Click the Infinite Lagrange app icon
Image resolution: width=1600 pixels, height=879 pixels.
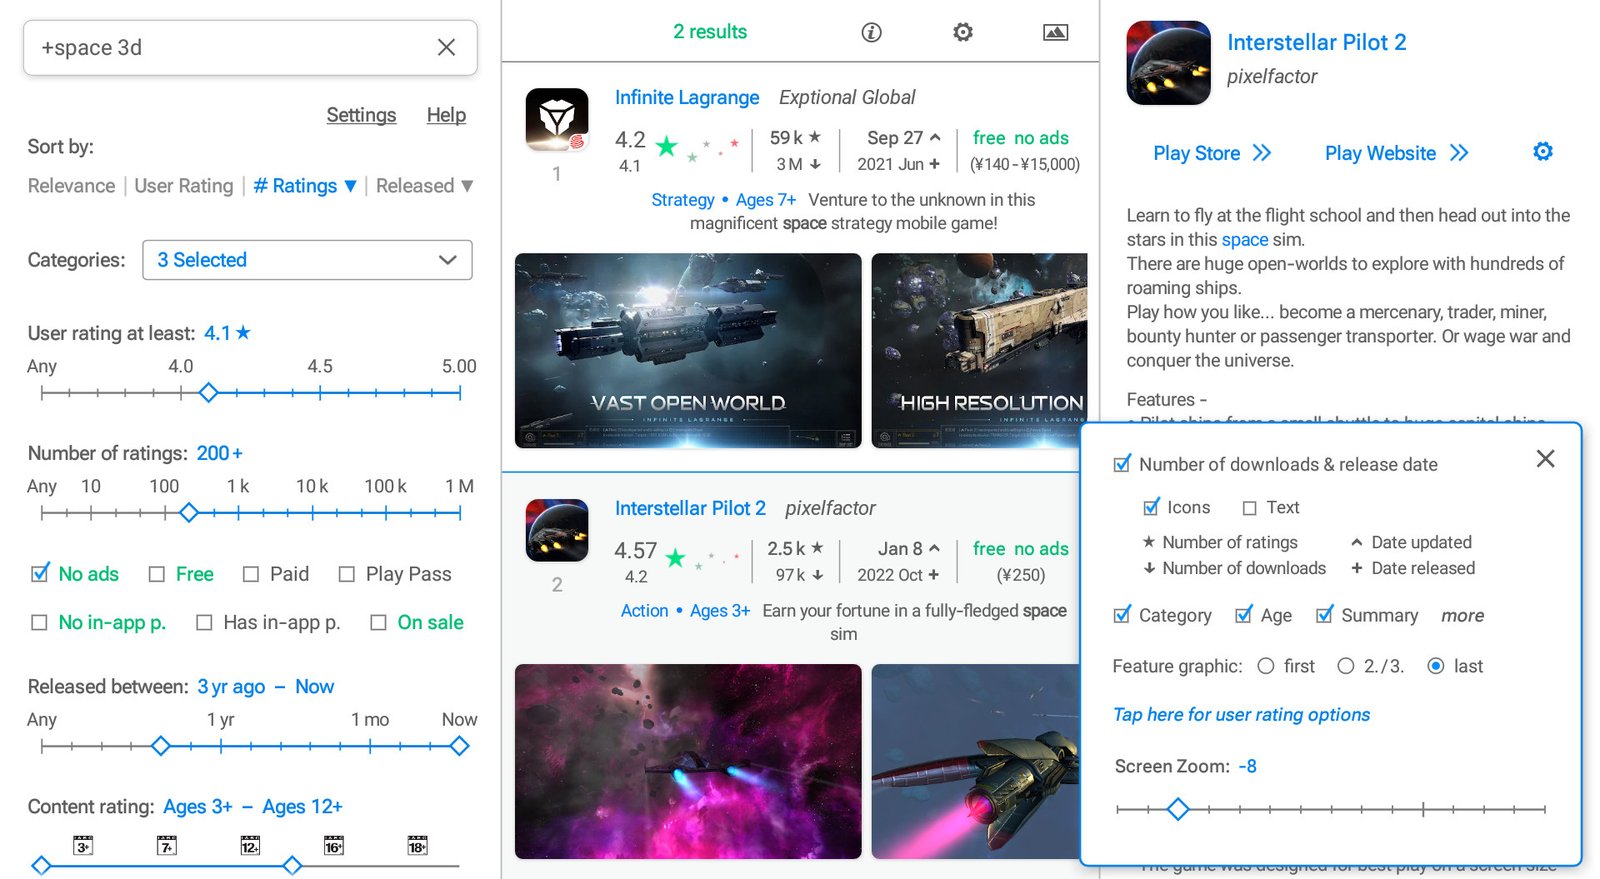point(557,120)
